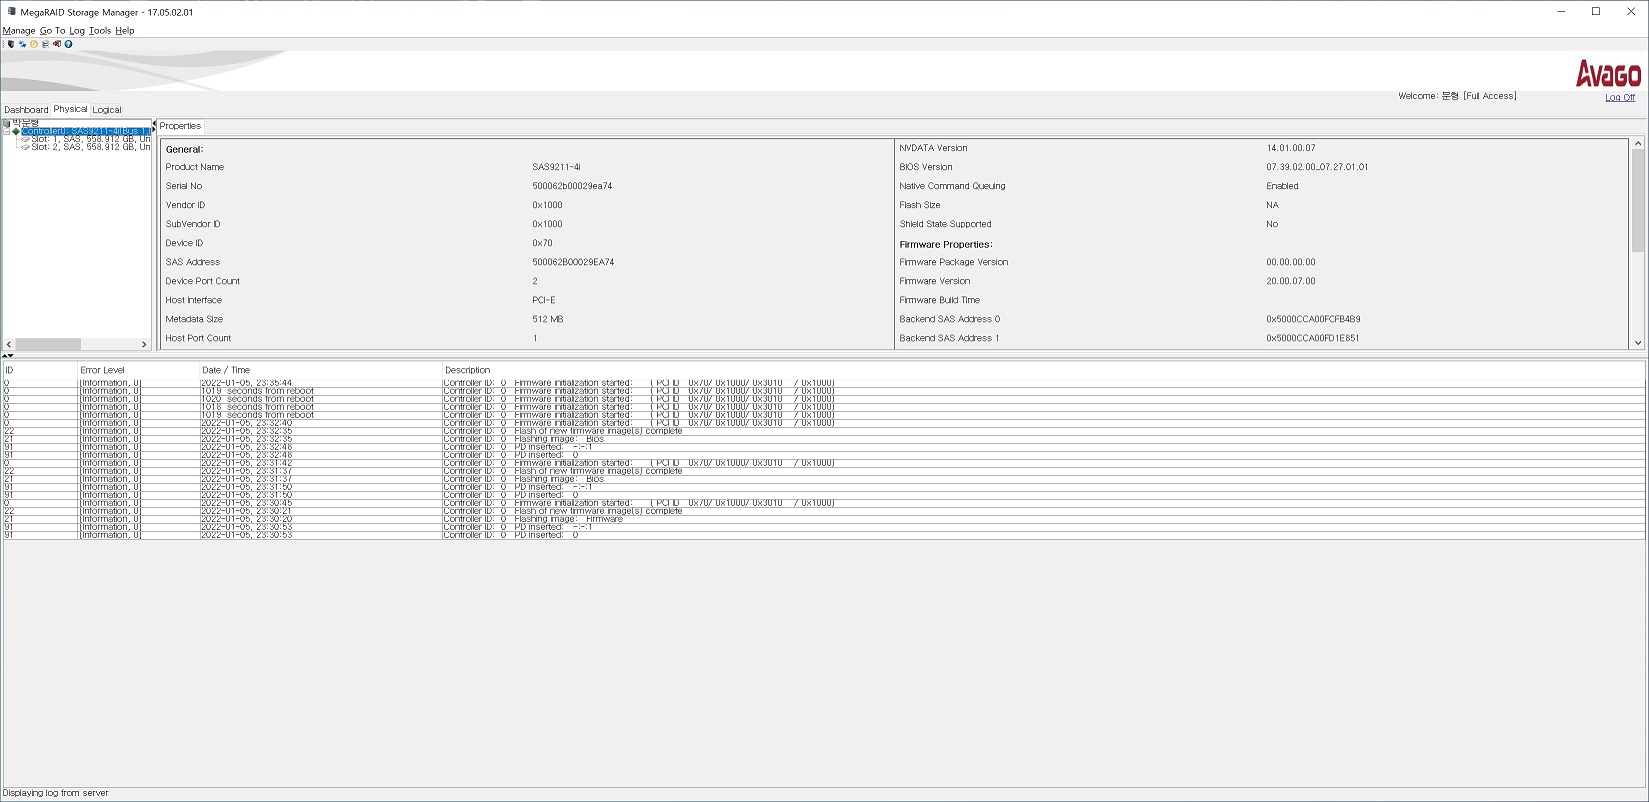Click the properties panel scroll down arrow

pos(1638,343)
